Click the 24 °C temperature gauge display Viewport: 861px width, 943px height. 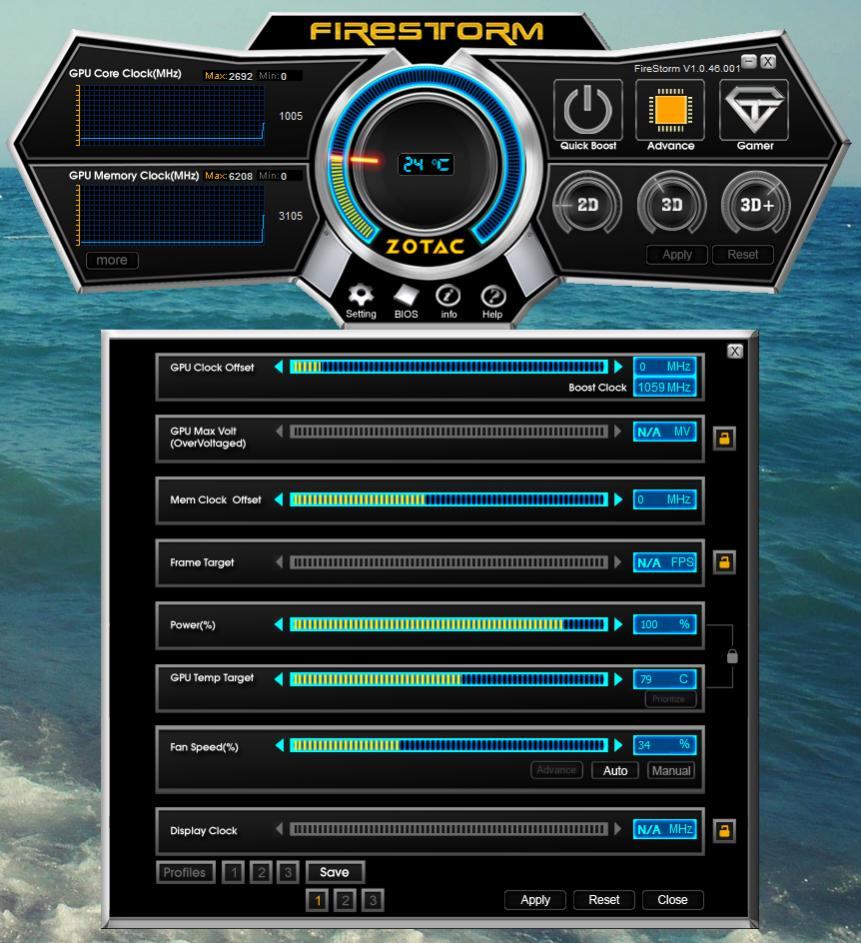(426, 164)
